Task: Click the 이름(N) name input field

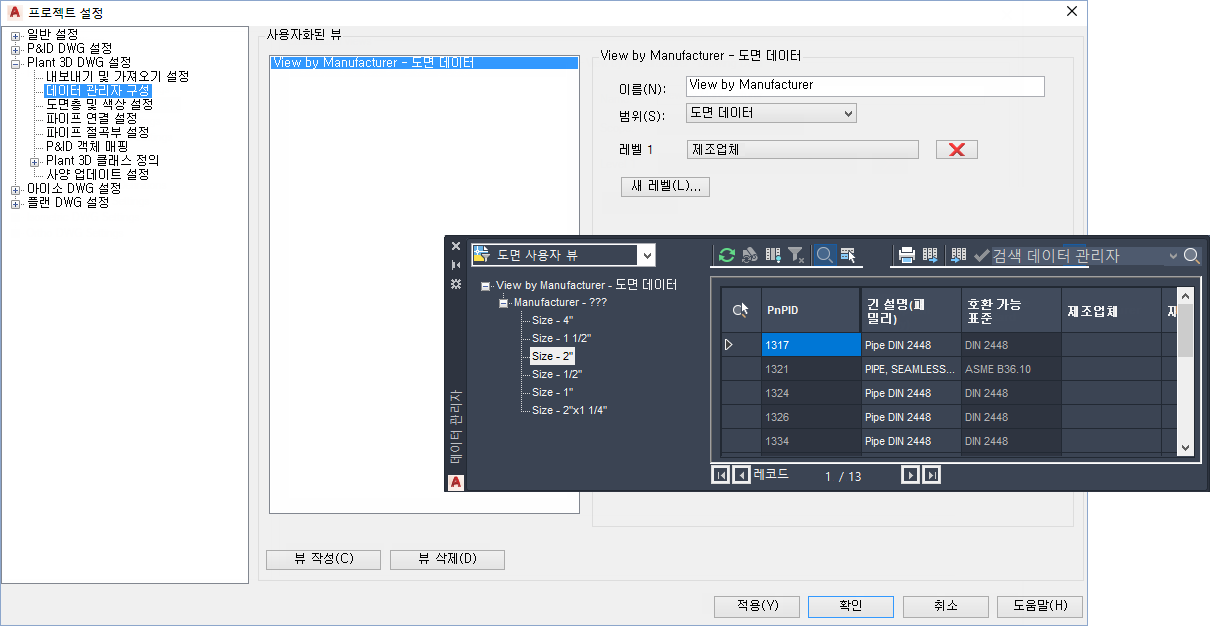Action: tap(865, 86)
